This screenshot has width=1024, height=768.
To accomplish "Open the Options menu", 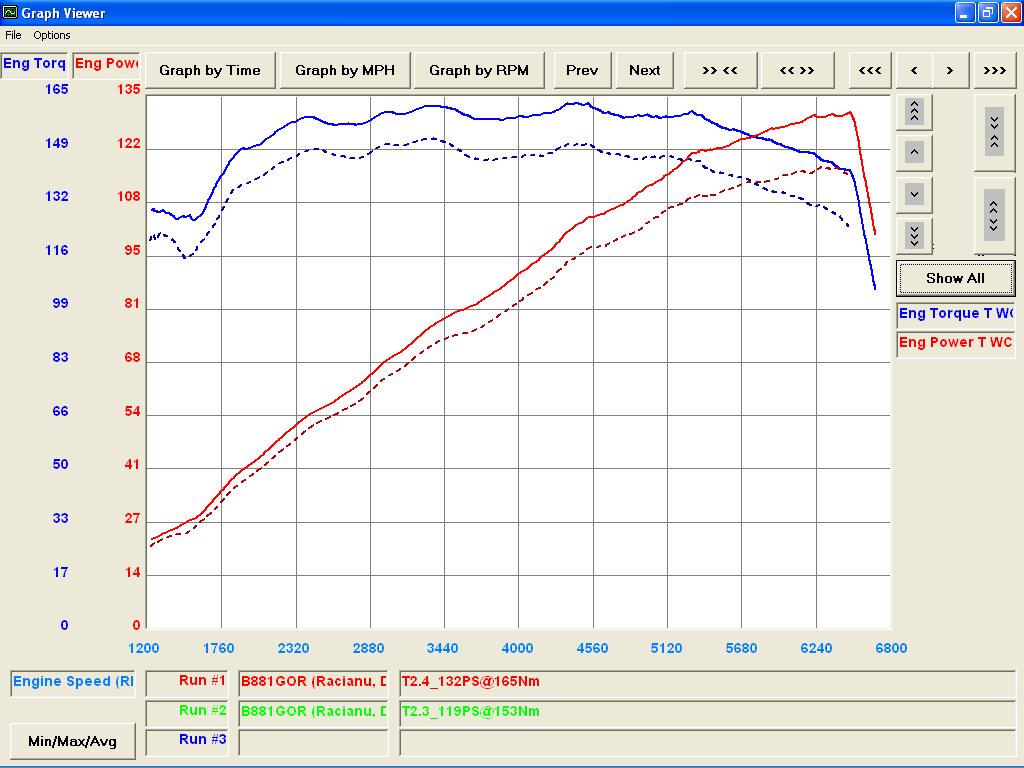I will (52, 35).
